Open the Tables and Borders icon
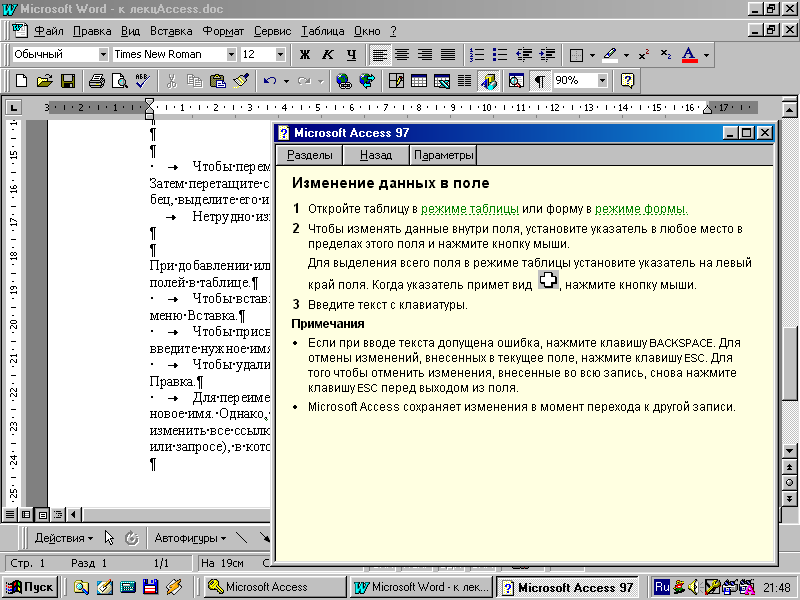The height and width of the screenshot is (600, 800). point(396,81)
